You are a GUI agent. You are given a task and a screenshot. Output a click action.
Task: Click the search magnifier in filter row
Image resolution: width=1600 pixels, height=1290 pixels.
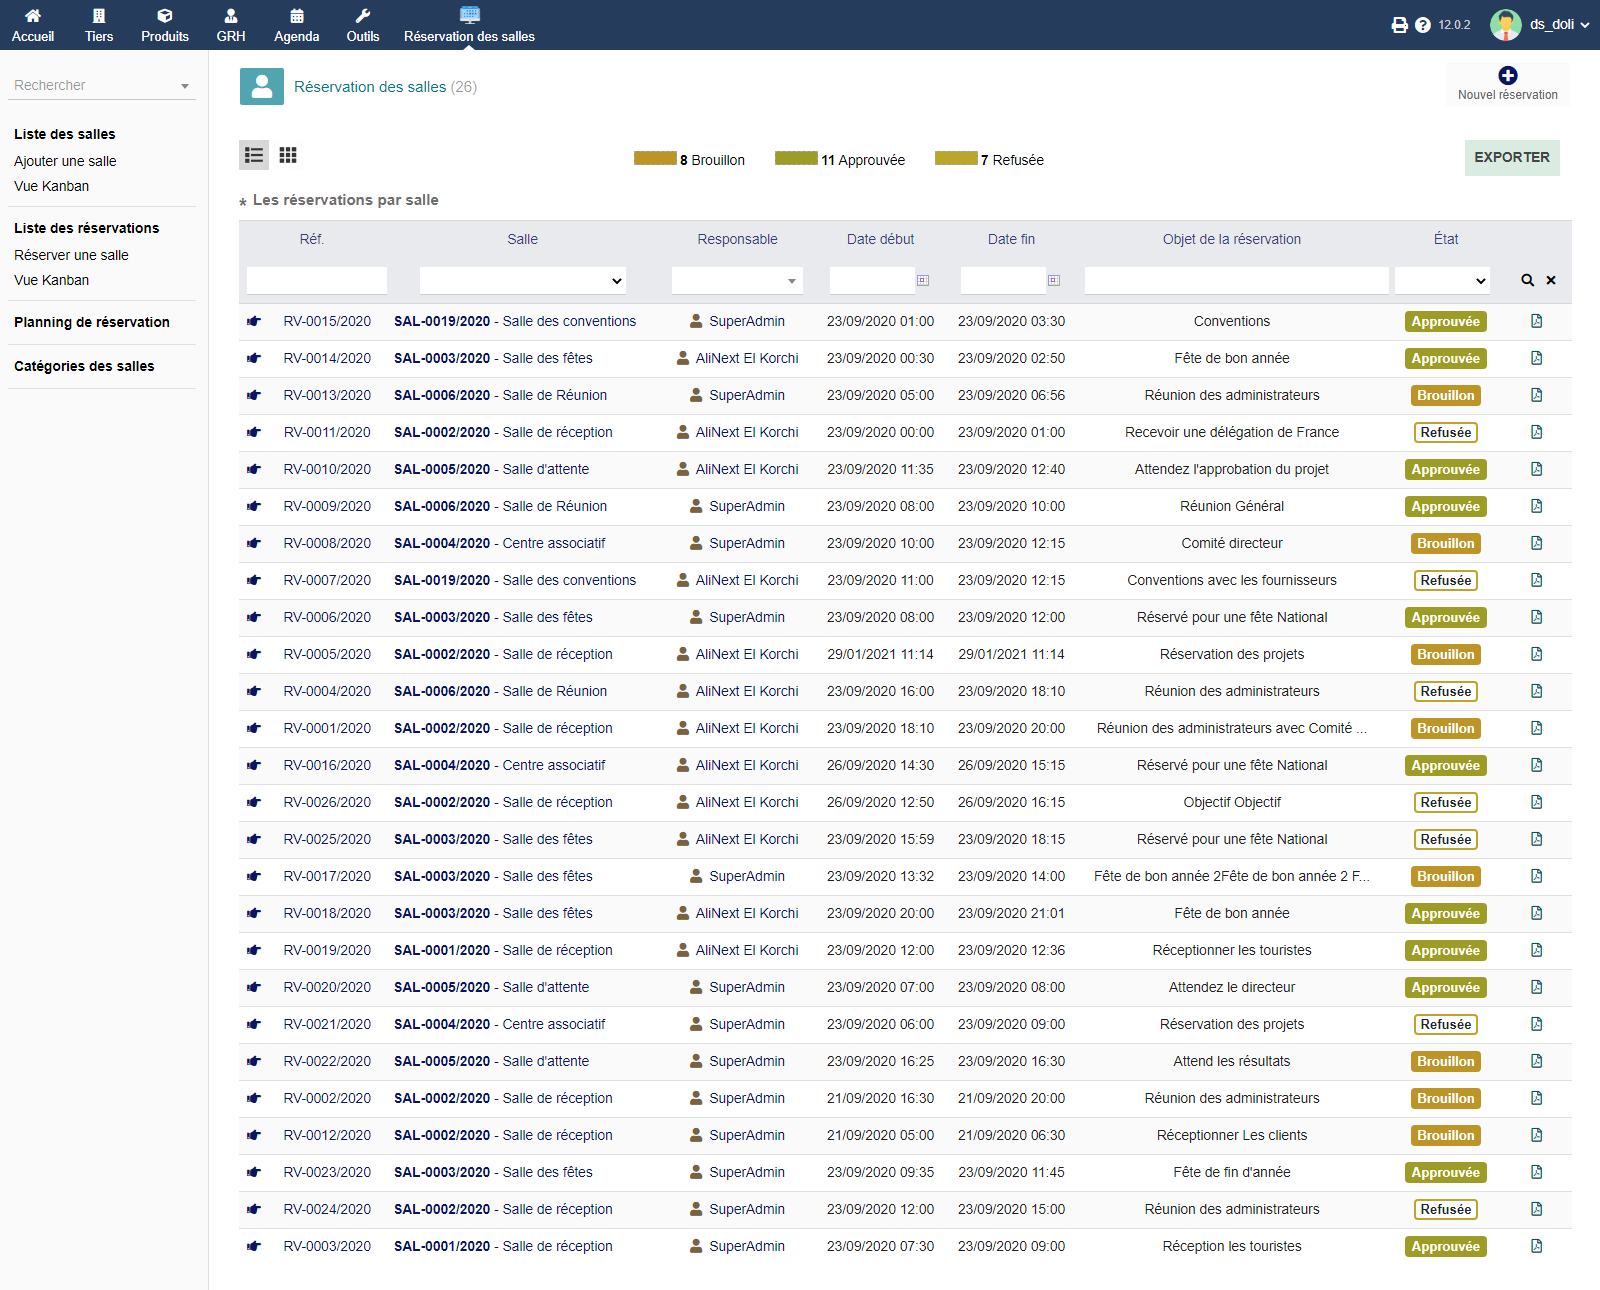pyautogui.click(x=1527, y=280)
